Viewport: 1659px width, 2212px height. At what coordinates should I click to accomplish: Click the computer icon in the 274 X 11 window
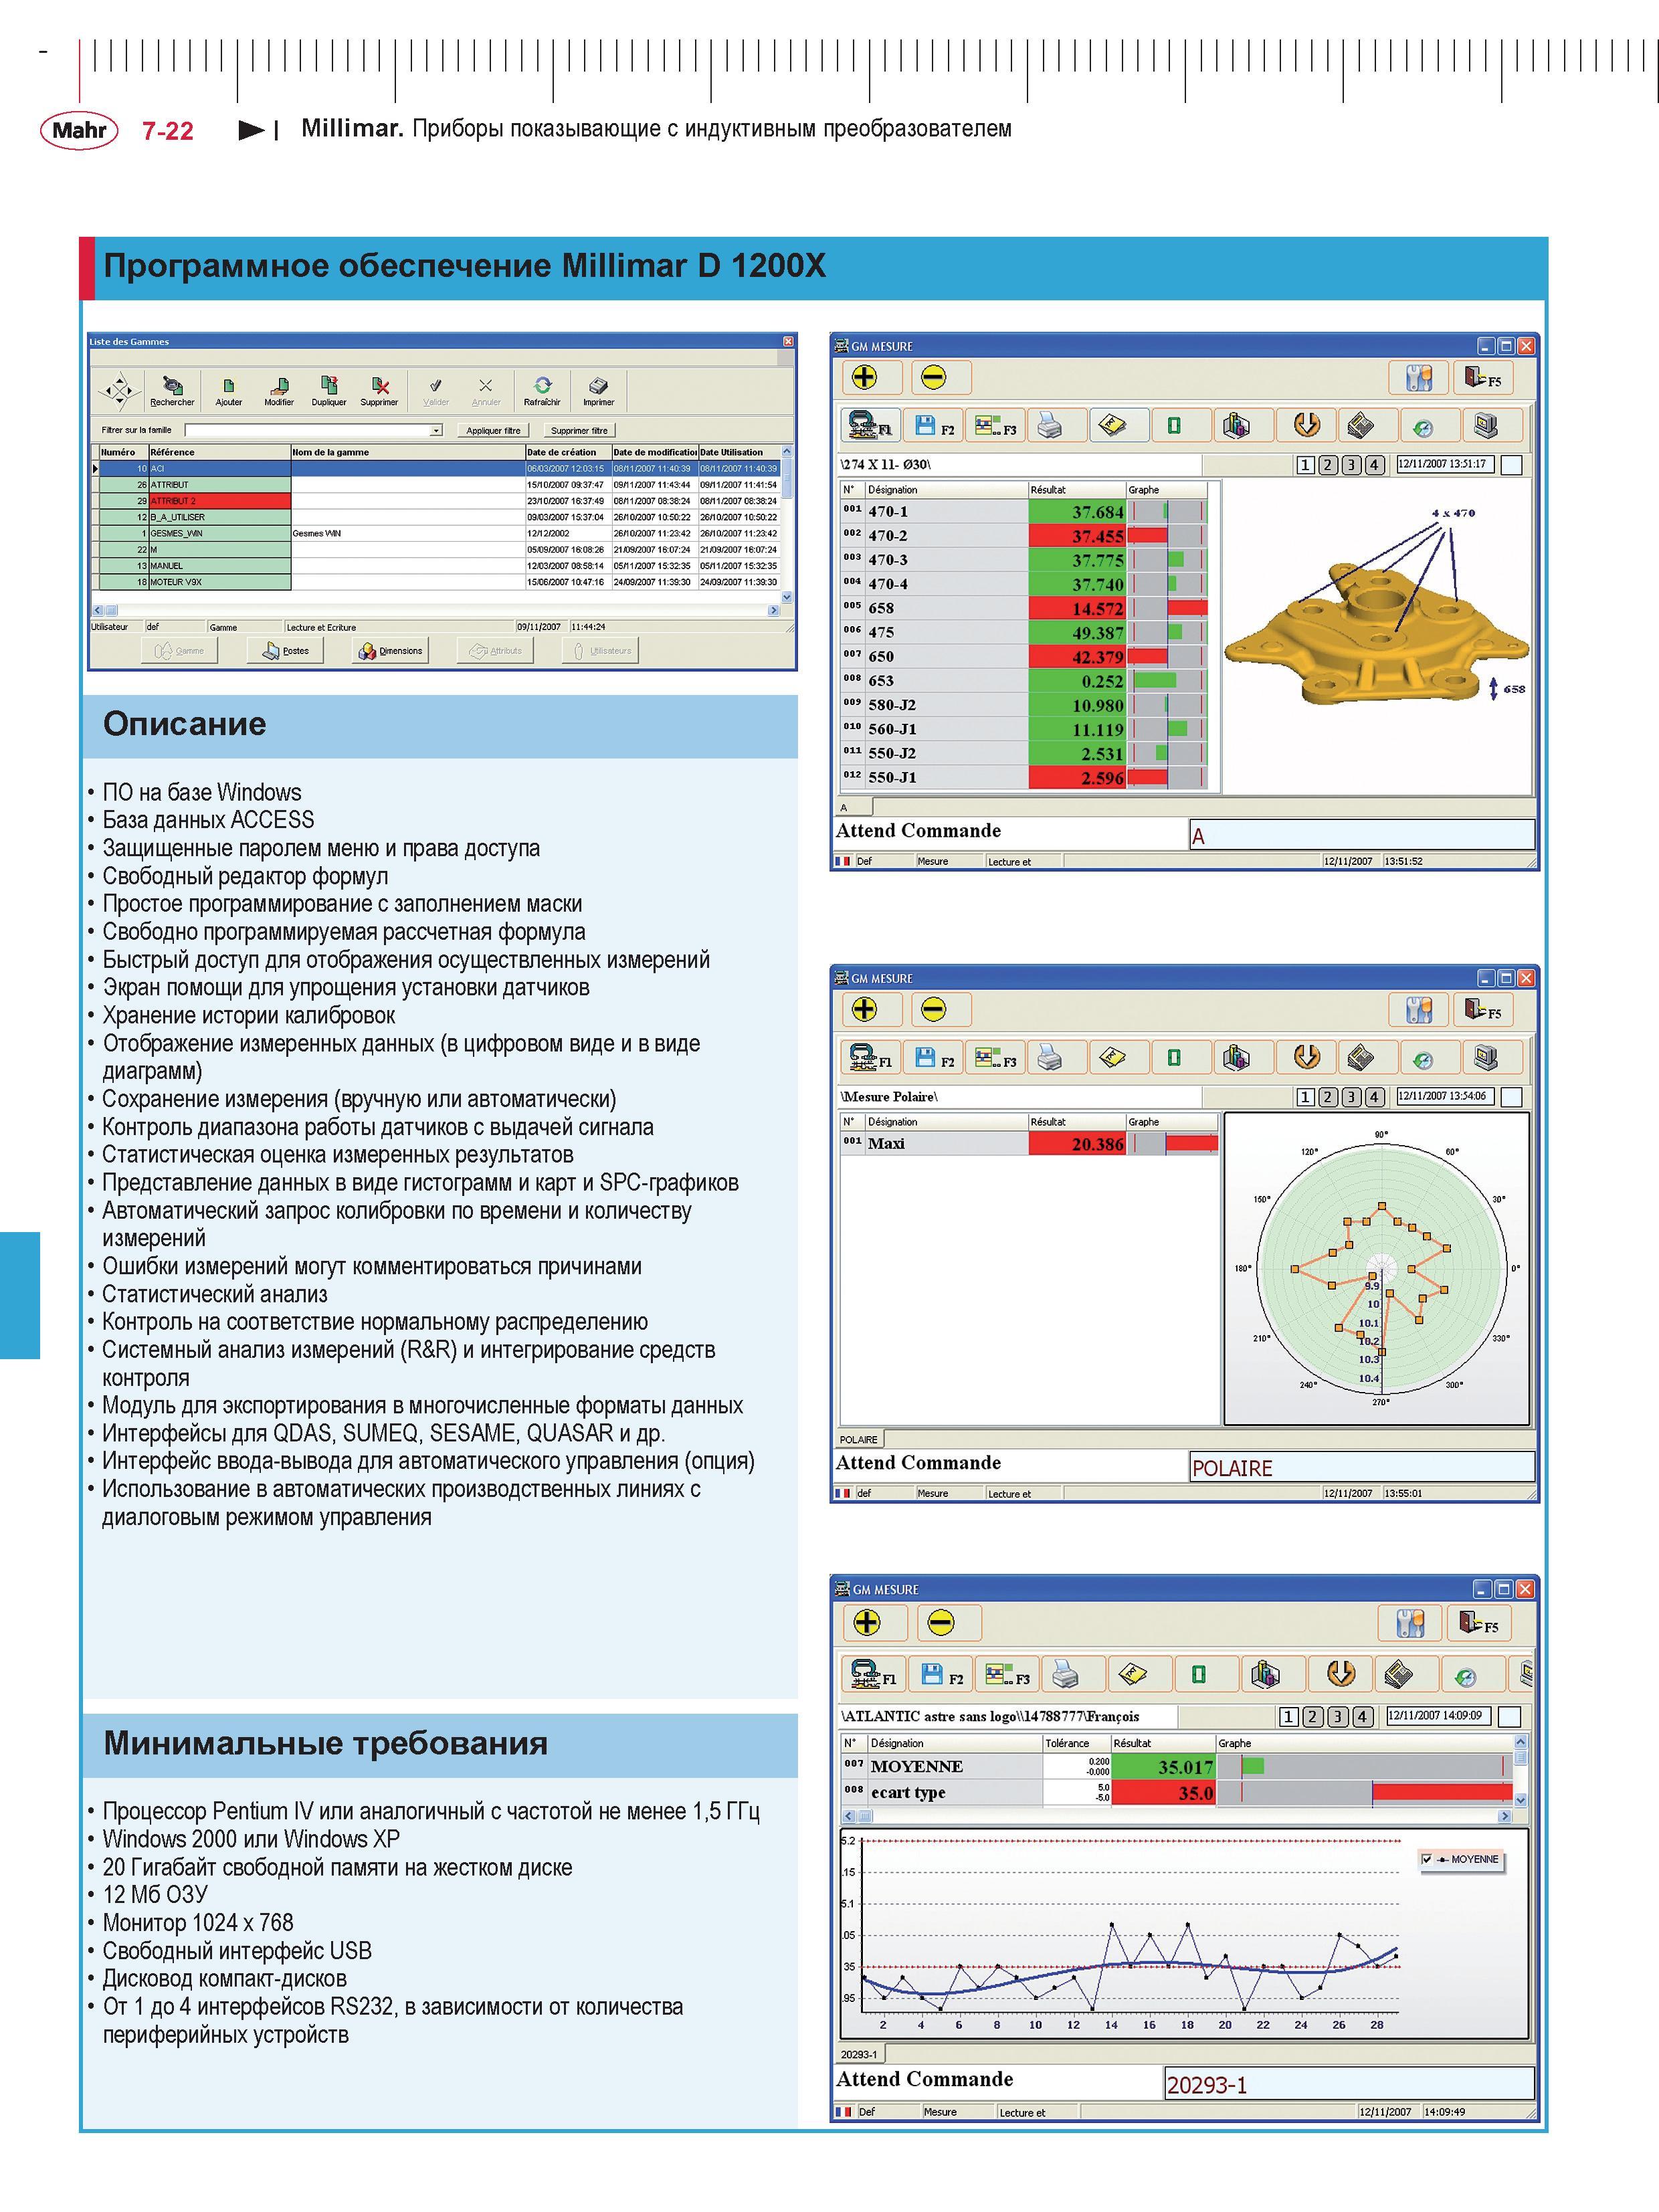point(1486,426)
